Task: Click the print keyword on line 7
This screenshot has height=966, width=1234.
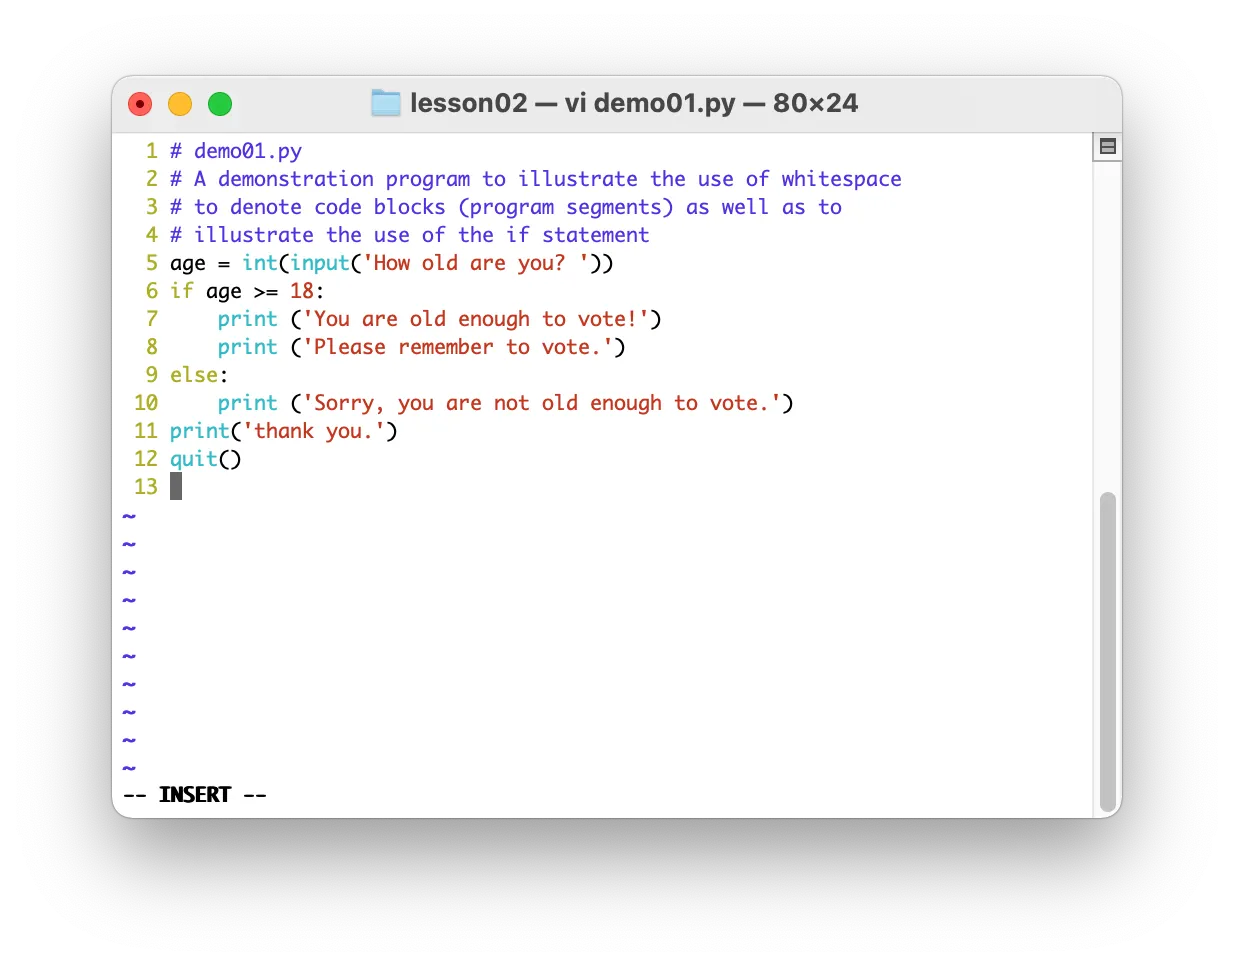Action: coord(247,319)
